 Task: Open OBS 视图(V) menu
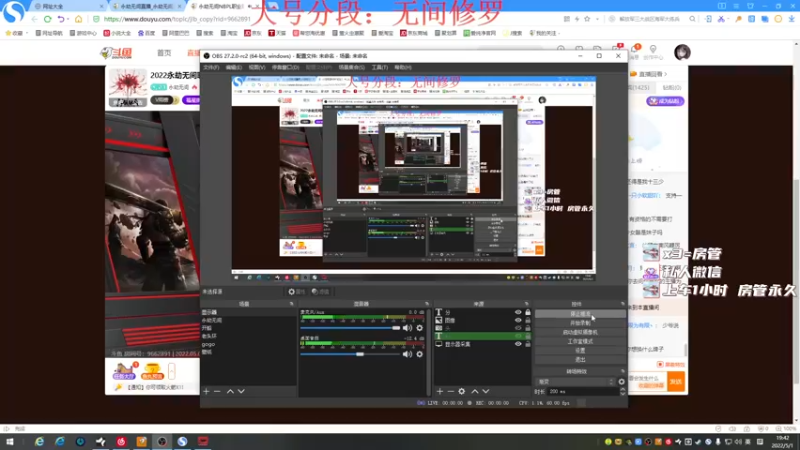tap(257, 67)
